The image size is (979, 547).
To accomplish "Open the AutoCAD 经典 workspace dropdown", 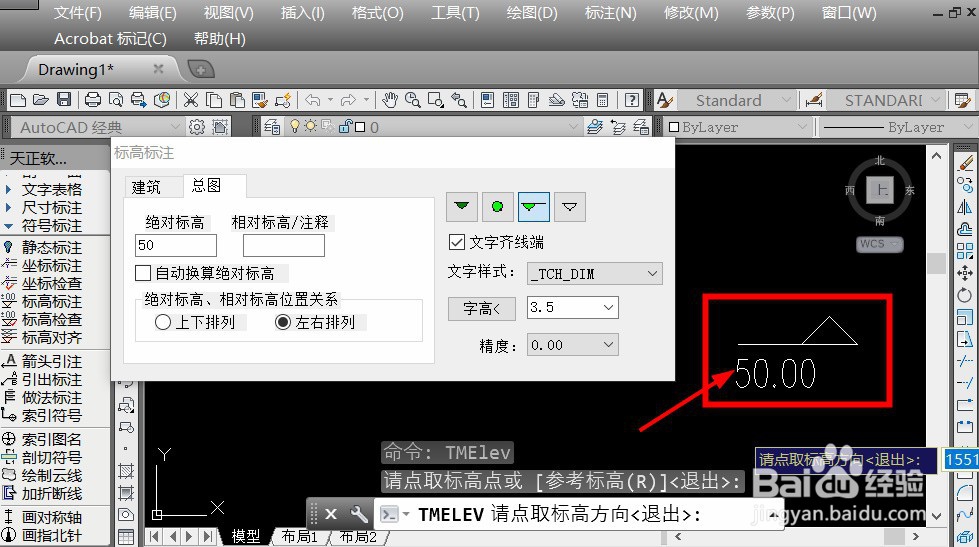I will pos(175,127).
